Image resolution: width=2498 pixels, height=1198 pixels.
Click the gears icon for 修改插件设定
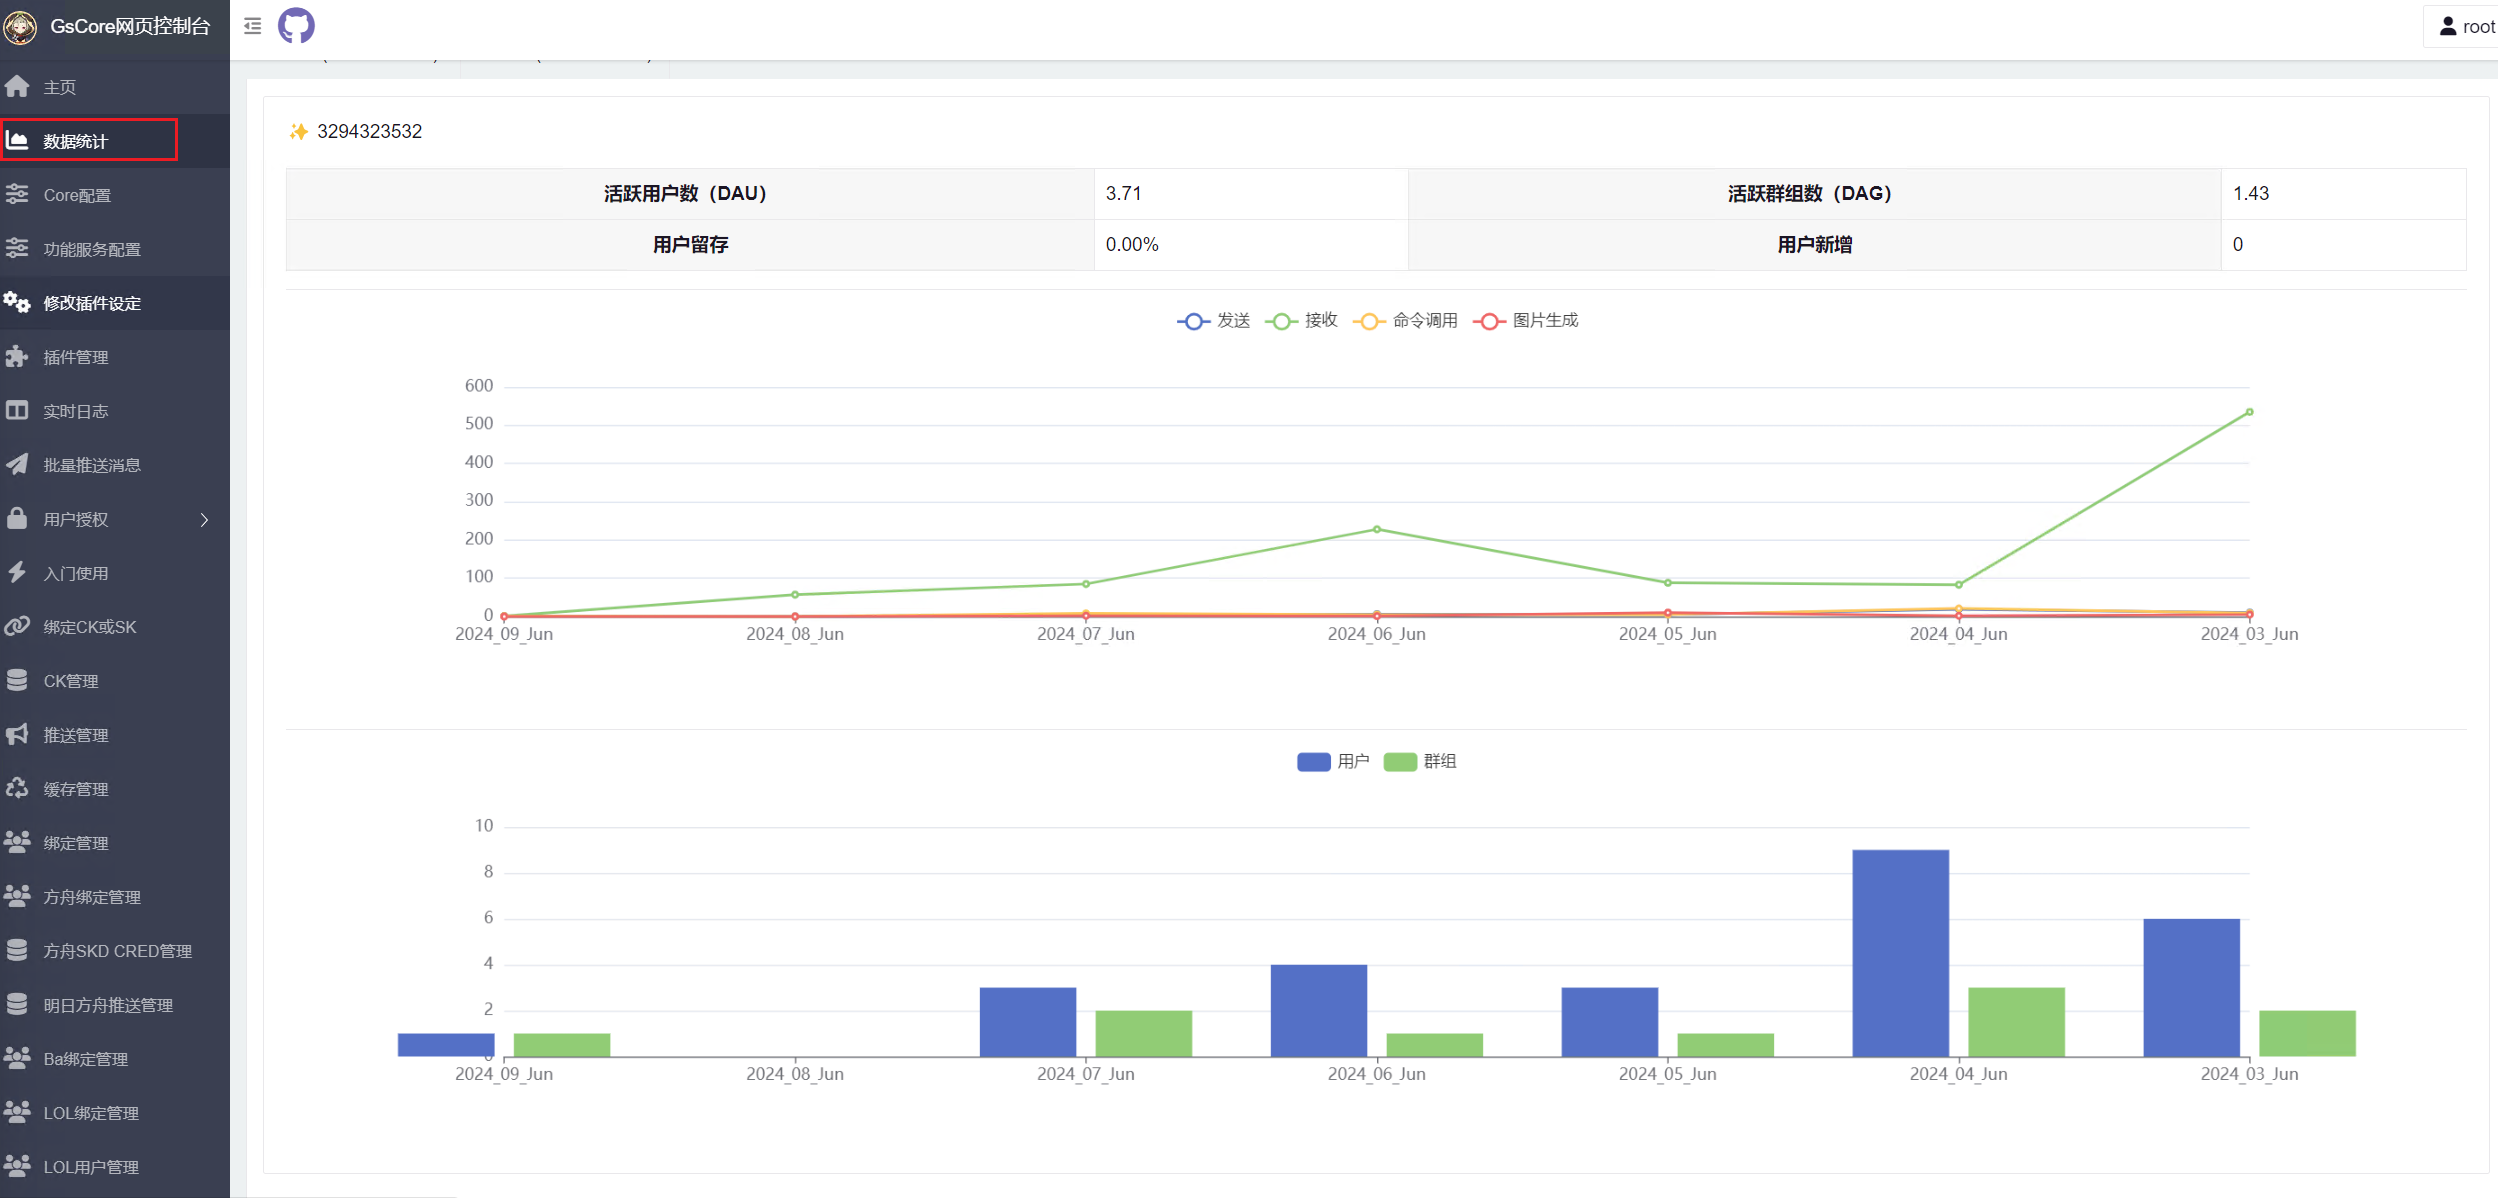pos(17,303)
